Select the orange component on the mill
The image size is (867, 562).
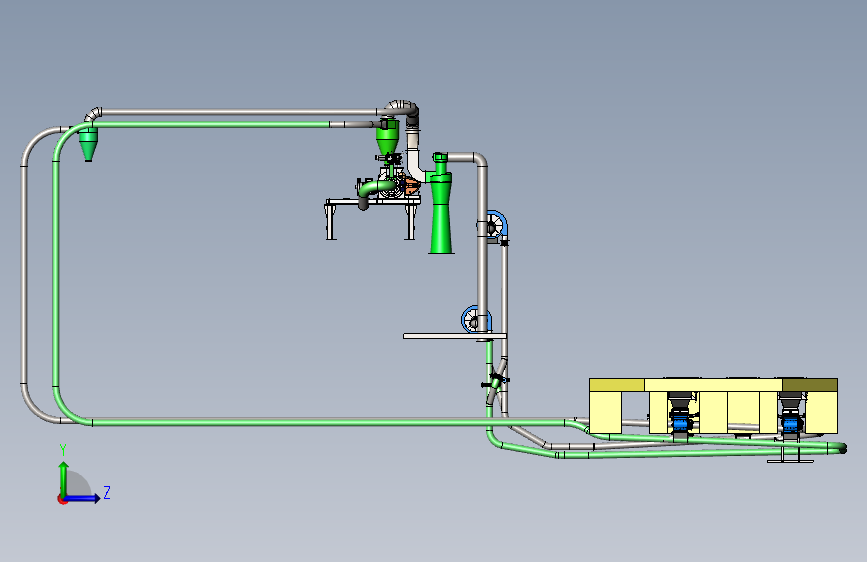[x=410, y=186]
